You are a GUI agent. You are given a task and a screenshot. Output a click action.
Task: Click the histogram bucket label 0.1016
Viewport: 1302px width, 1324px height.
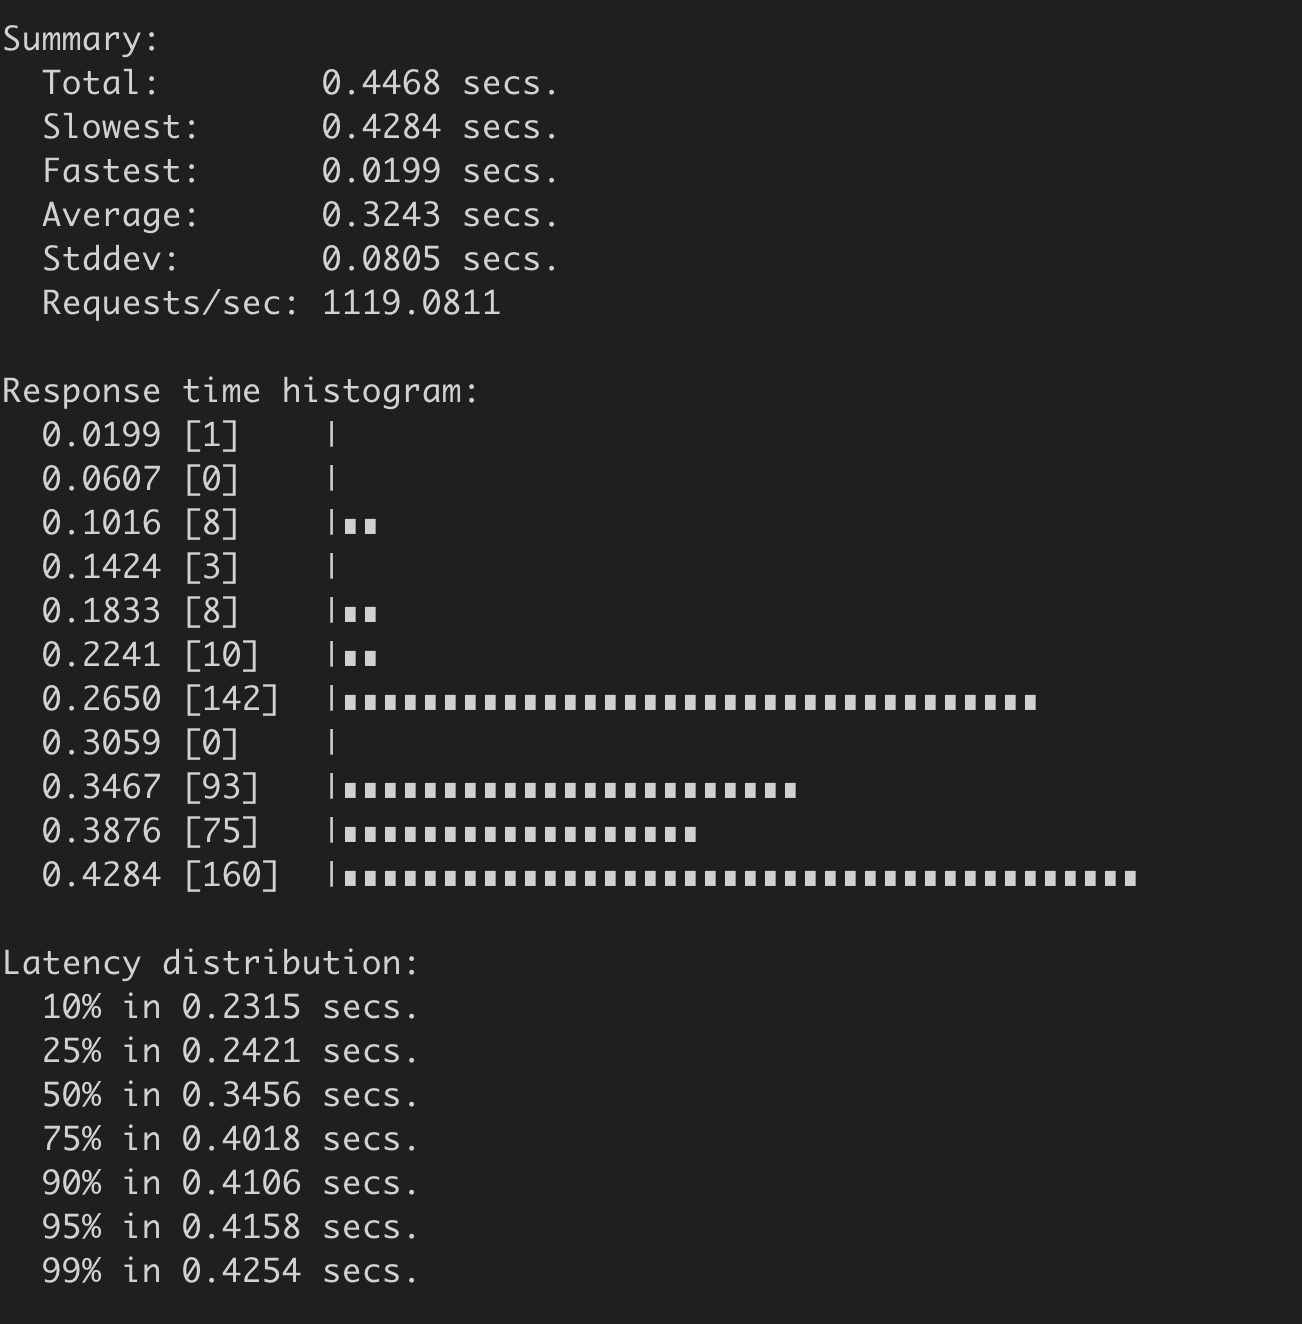tap(101, 523)
